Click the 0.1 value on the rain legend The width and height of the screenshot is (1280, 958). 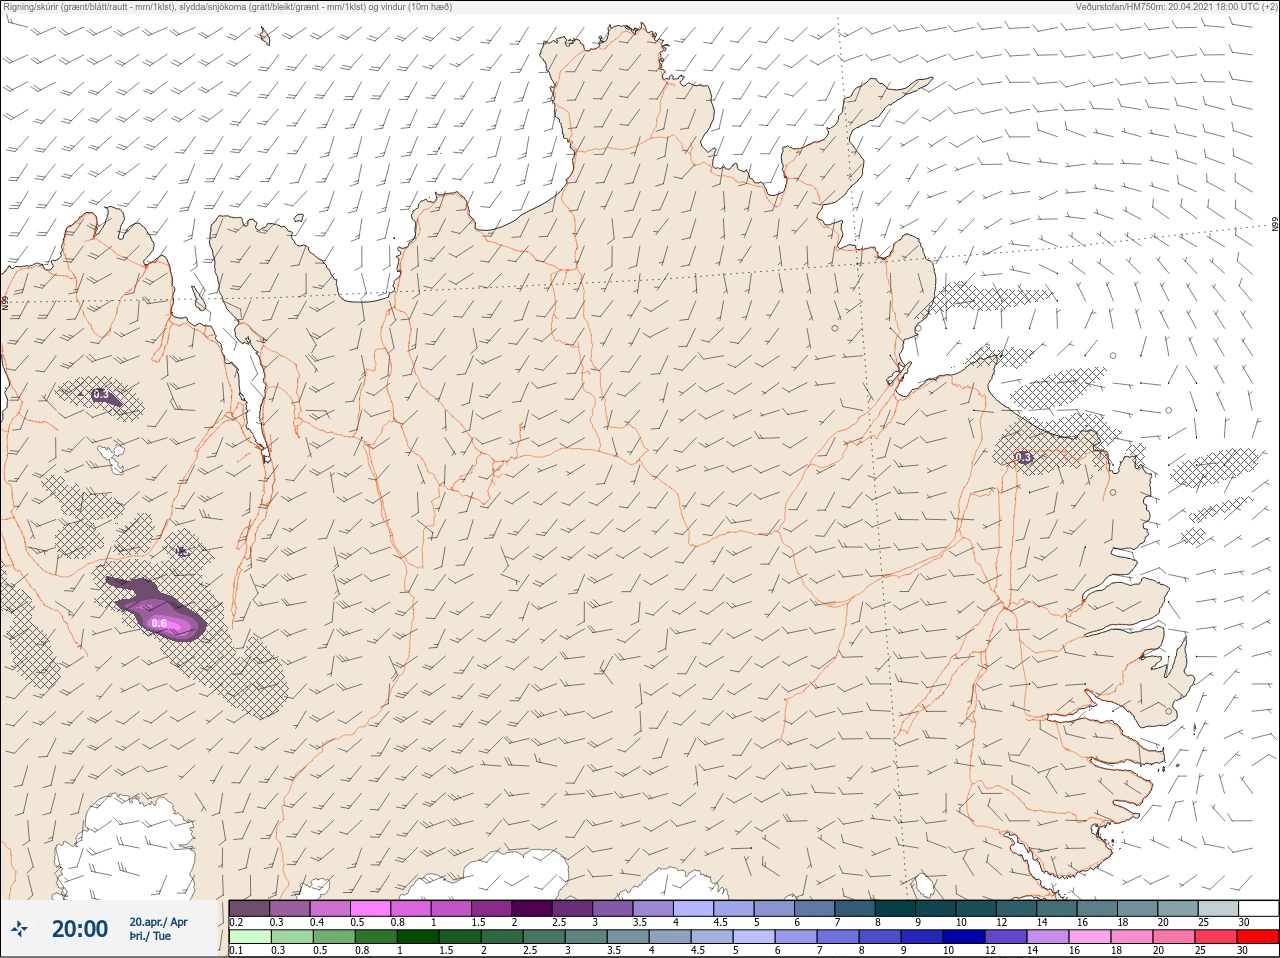coord(236,951)
